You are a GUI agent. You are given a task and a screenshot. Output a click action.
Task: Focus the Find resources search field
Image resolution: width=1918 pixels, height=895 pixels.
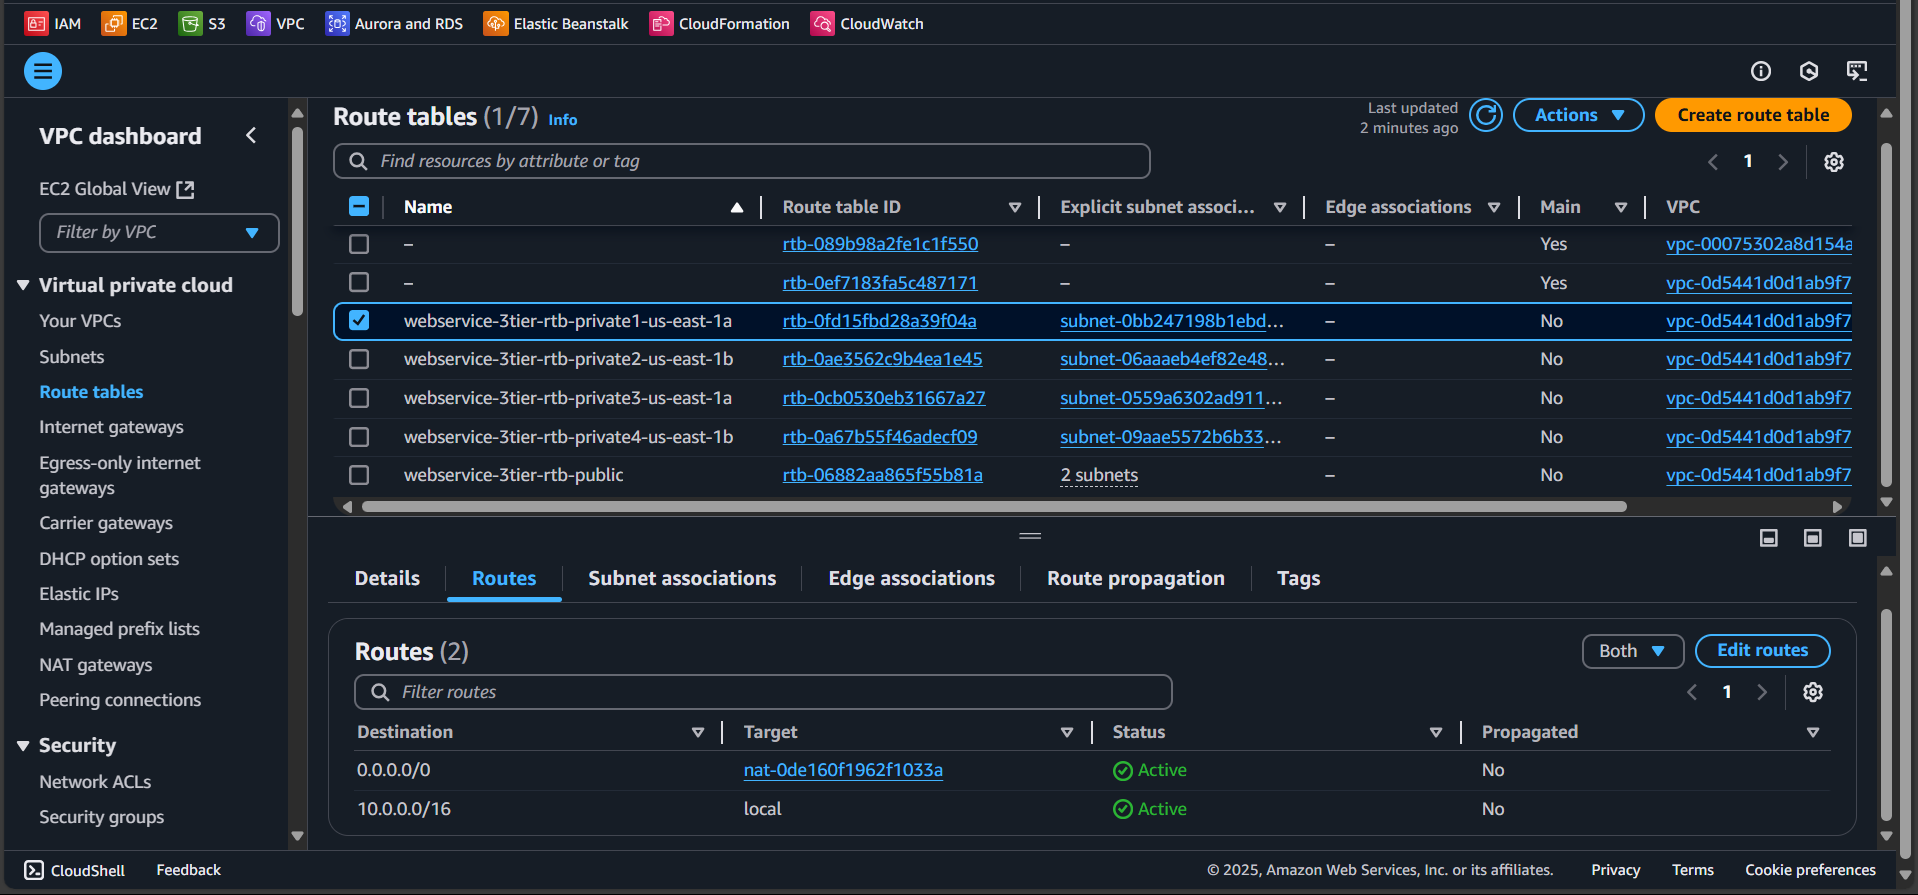tap(741, 161)
